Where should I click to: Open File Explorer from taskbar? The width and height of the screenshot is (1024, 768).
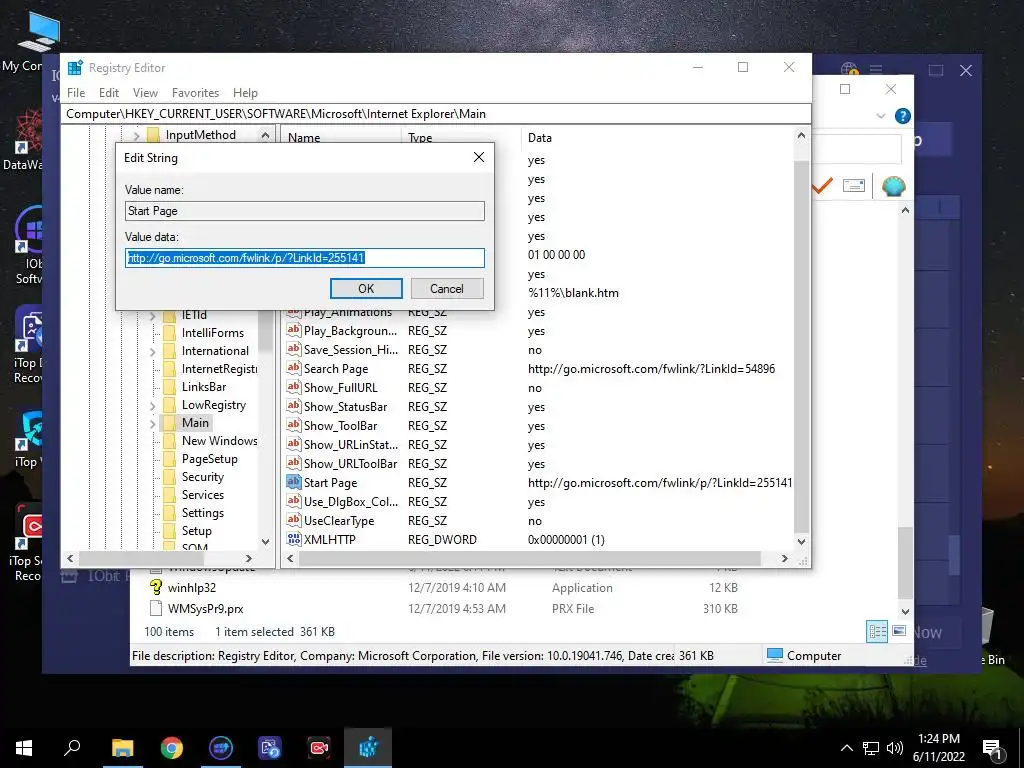122,748
